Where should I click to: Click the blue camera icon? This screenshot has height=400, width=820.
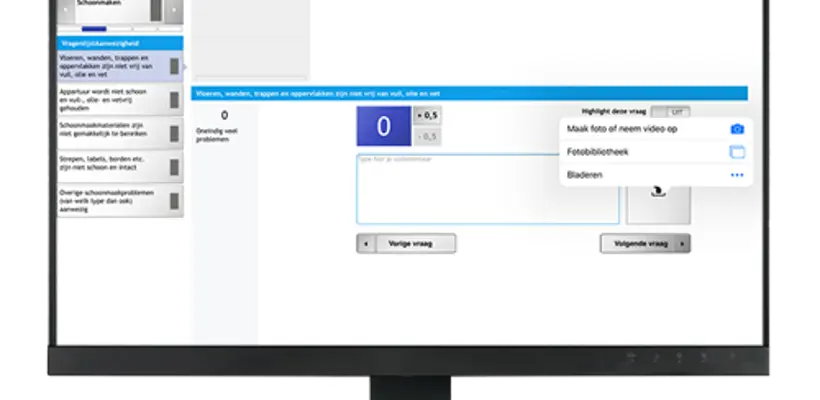tap(737, 129)
